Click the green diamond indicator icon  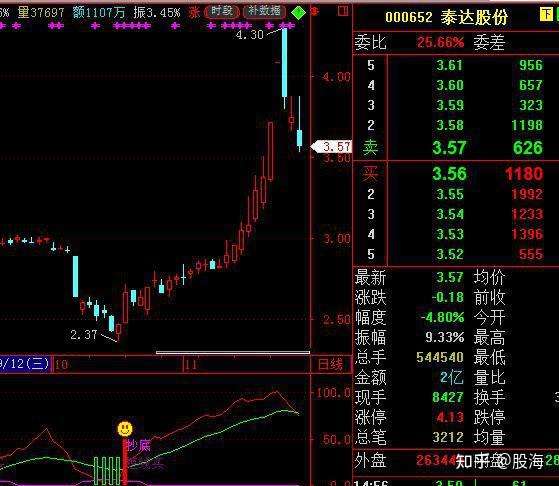pos(298,13)
